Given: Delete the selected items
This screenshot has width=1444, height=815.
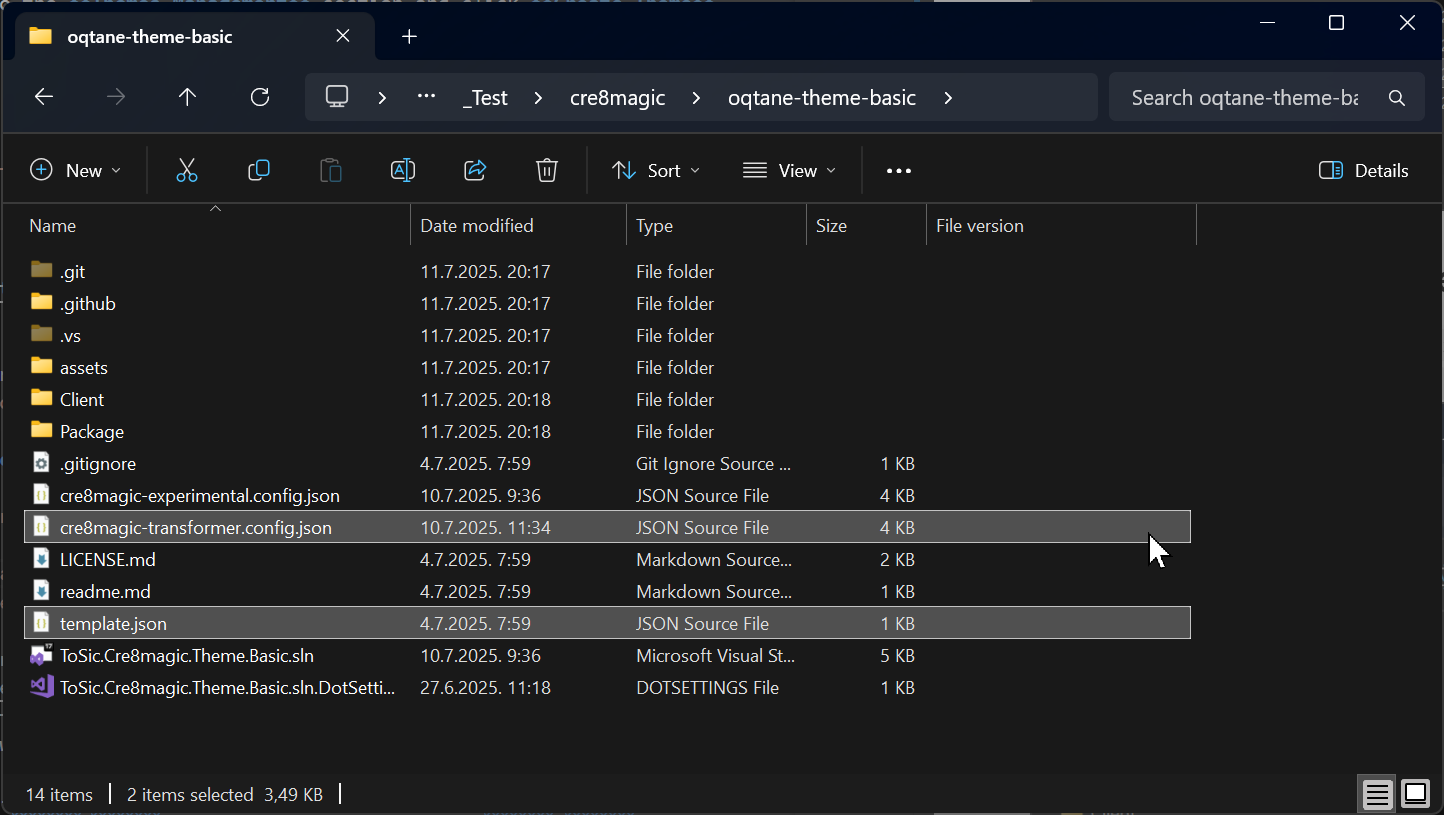Looking at the screenshot, I should pos(547,170).
